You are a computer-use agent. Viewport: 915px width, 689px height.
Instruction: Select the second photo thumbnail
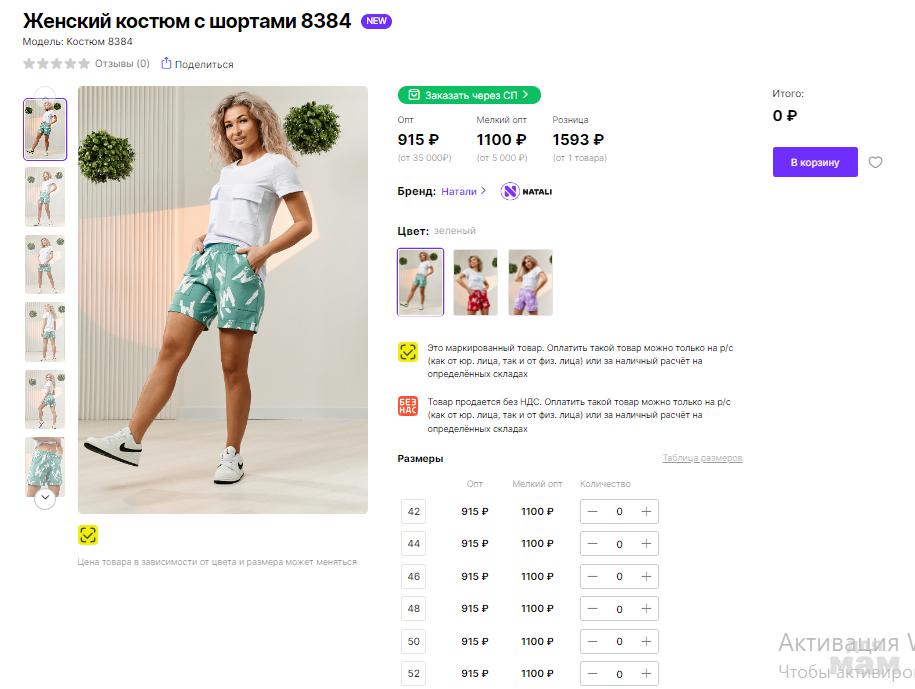click(x=45, y=197)
